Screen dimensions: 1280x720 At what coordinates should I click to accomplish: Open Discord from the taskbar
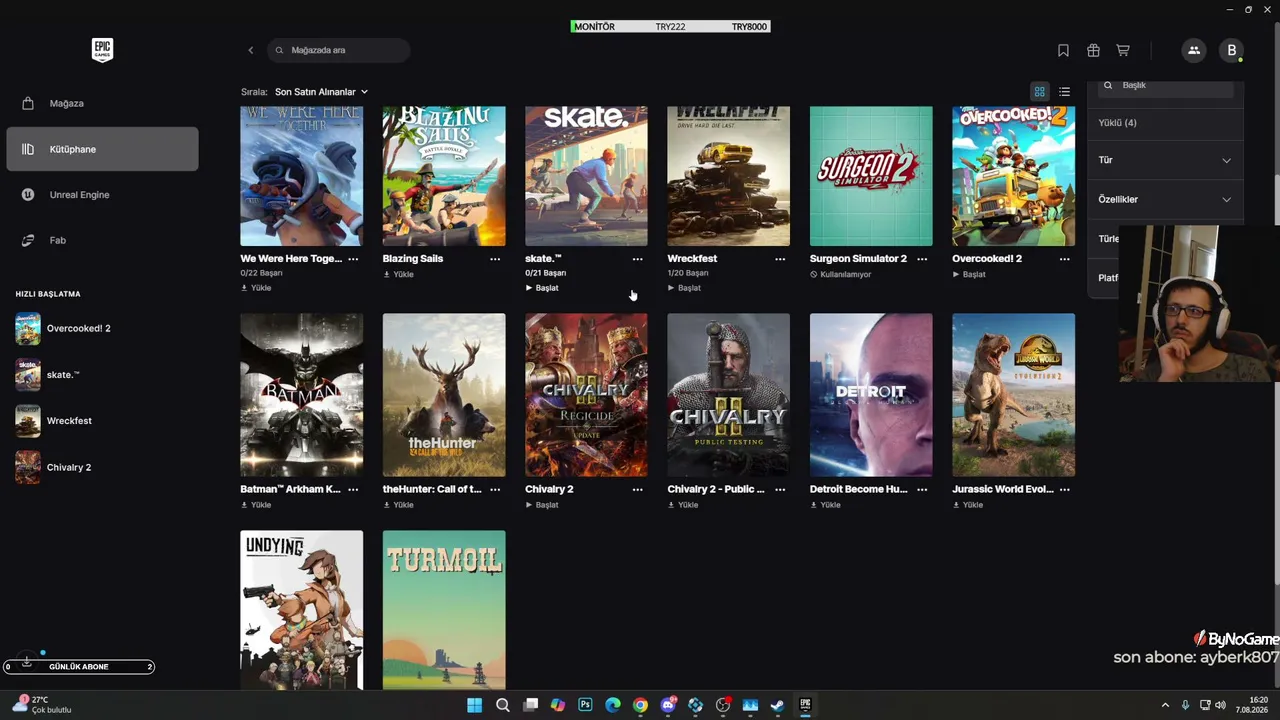[668, 705]
